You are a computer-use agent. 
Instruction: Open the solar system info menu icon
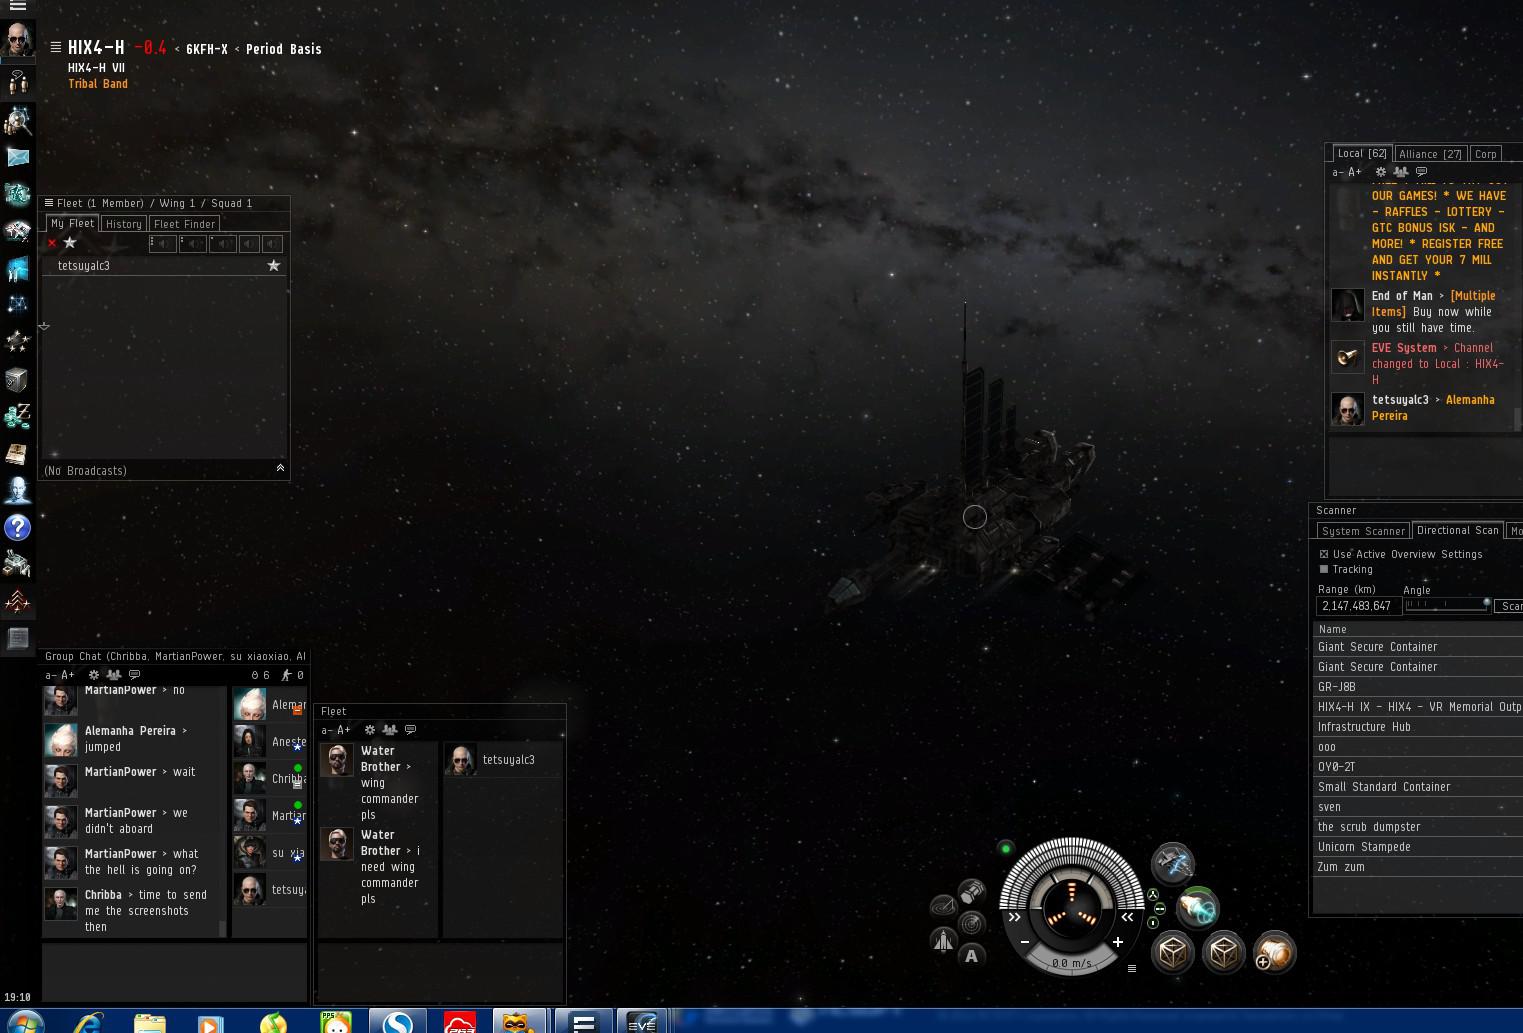pyautogui.click(x=56, y=47)
